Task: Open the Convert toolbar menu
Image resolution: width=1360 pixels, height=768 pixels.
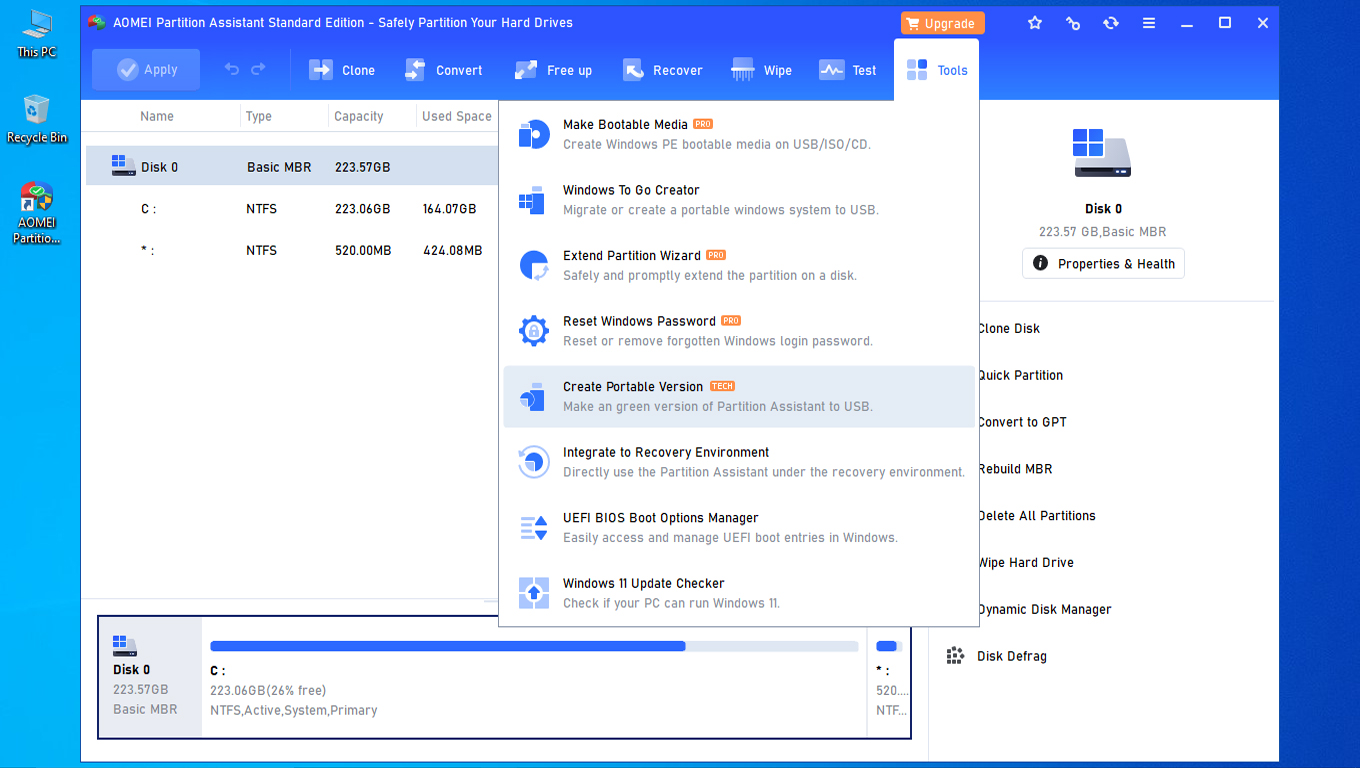Action: tap(443, 70)
